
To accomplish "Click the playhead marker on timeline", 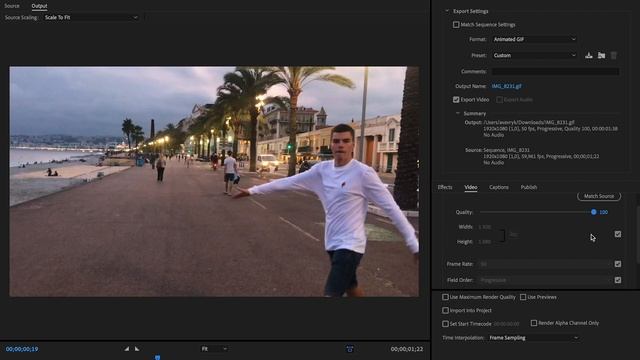I will pyautogui.click(x=158, y=358).
